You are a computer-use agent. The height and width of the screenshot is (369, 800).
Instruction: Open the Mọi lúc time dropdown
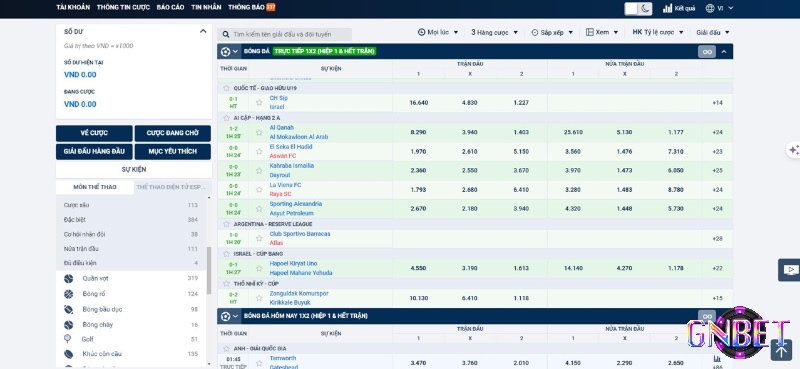pyautogui.click(x=438, y=32)
